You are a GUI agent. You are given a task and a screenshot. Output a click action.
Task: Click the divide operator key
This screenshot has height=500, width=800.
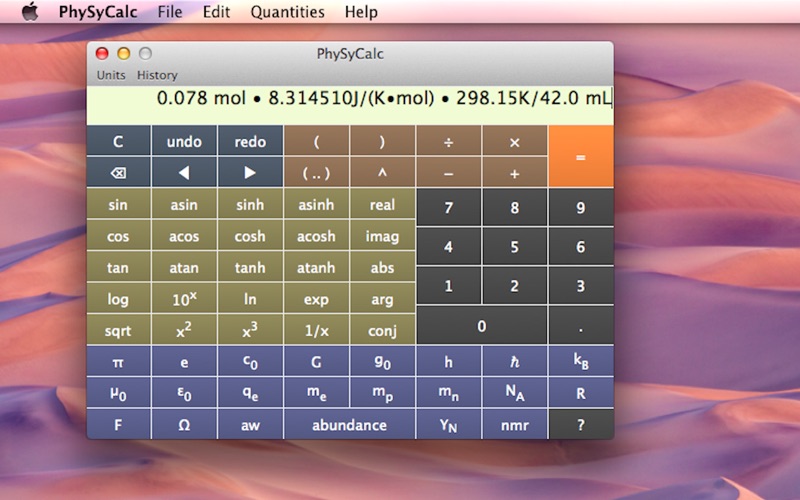(448, 141)
